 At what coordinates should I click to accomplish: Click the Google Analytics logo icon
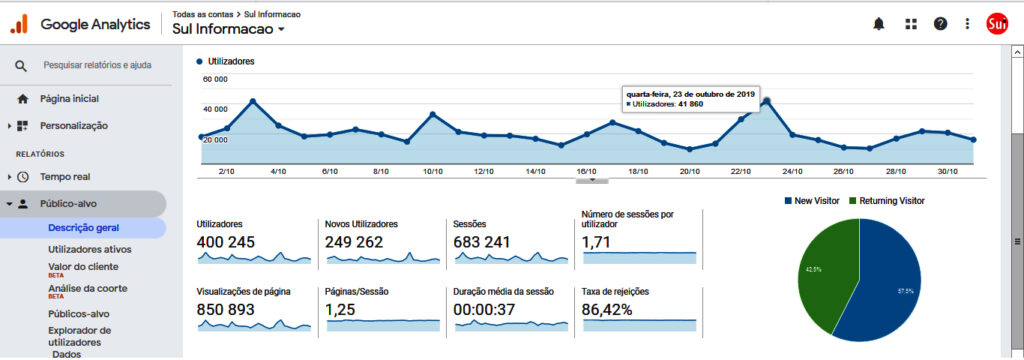pos(19,24)
